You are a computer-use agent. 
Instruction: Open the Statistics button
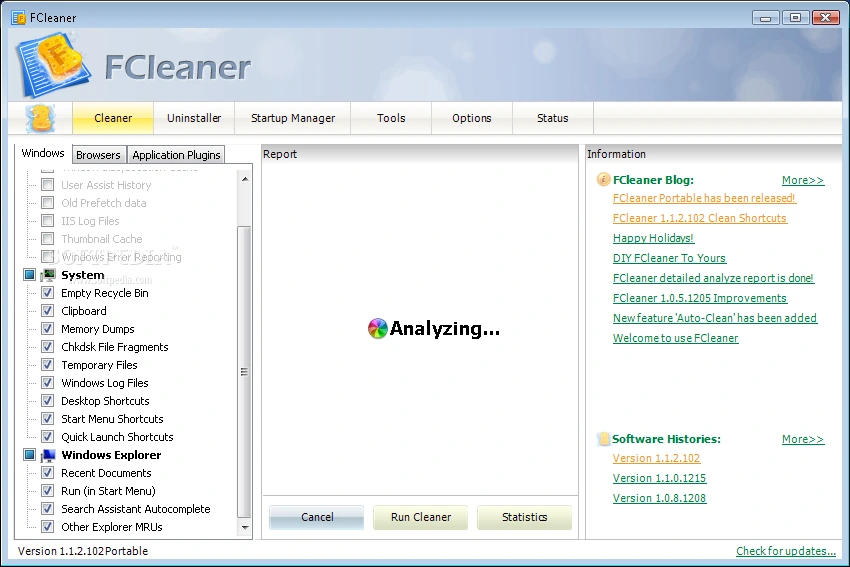tap(524, 517)
